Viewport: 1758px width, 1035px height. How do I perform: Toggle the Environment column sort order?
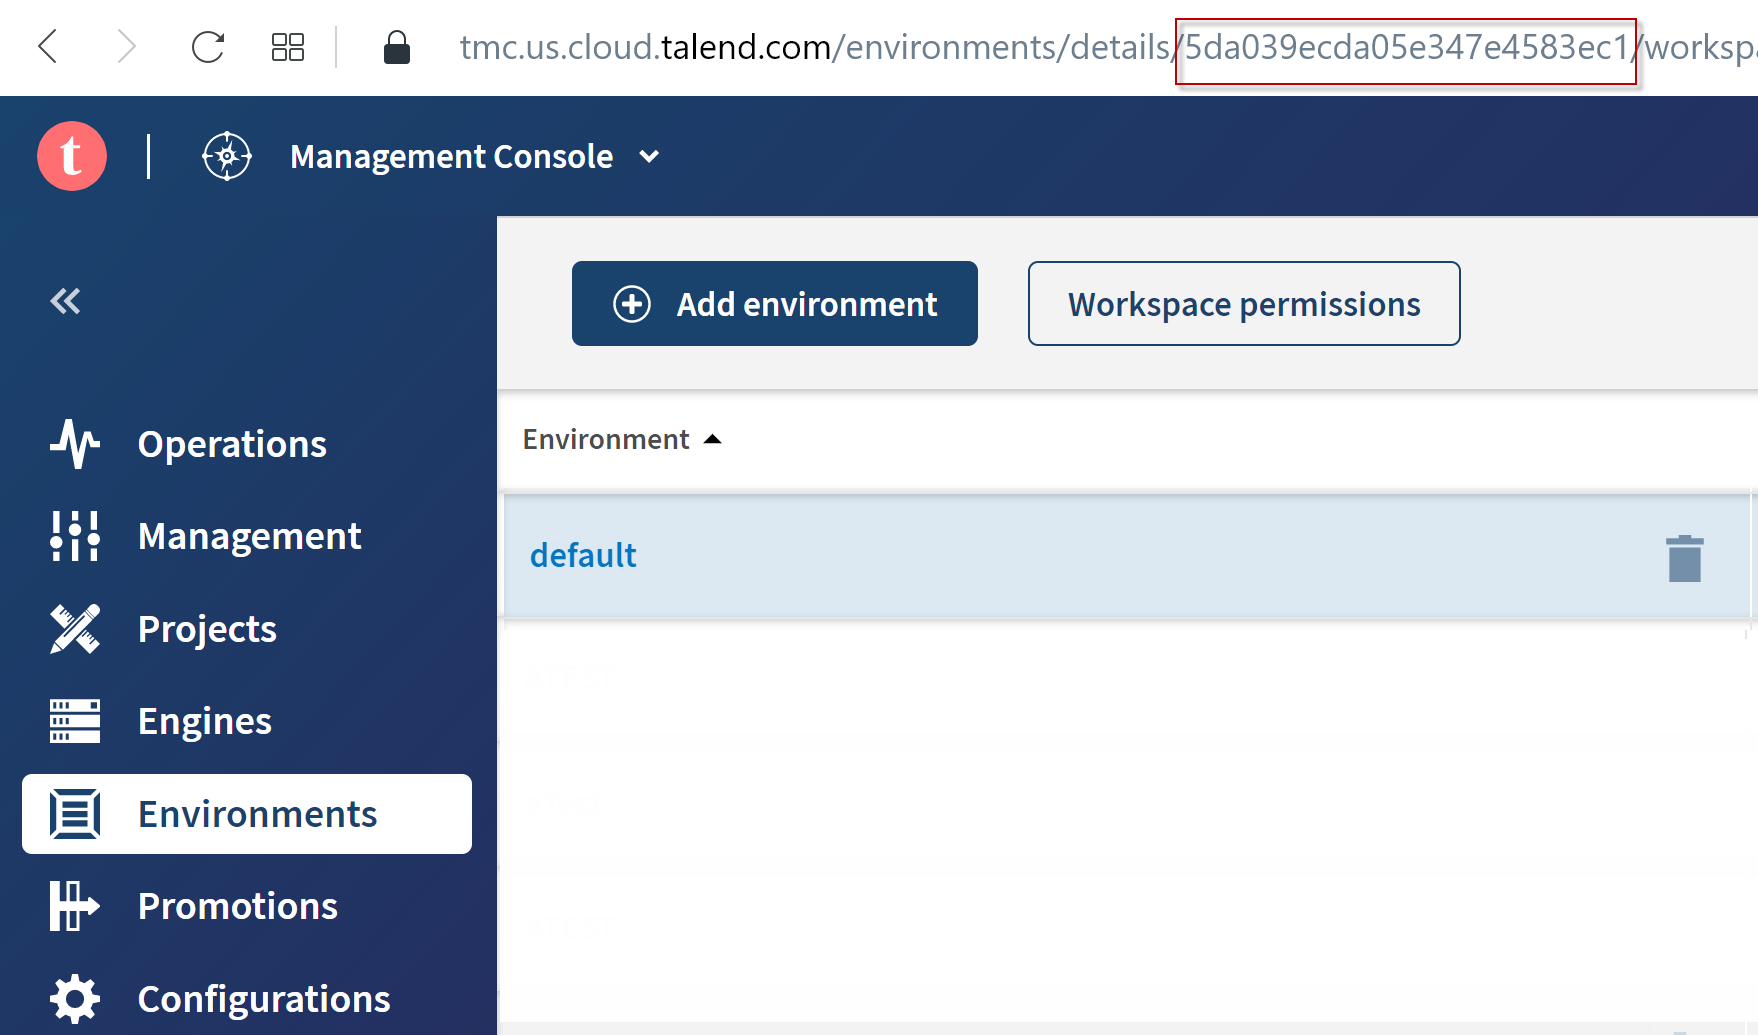[711, 438]
